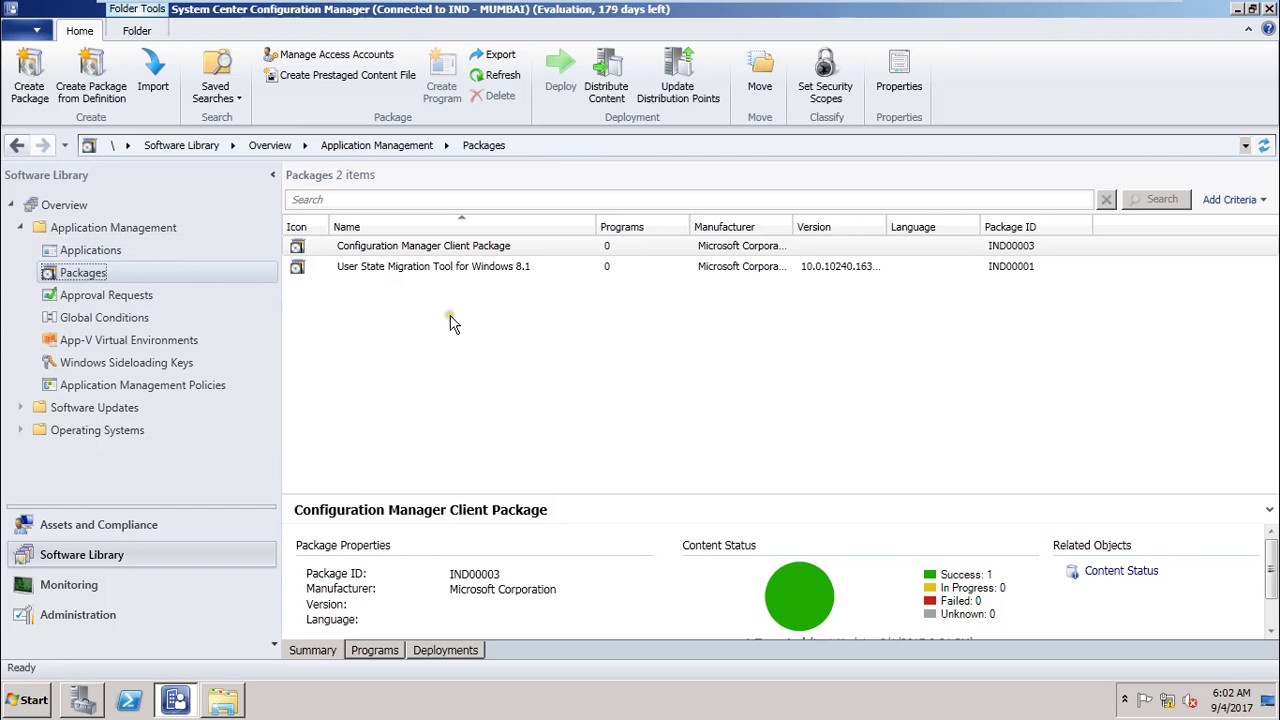The height and width of the screenshot is (720, 1280).
Task: Open the Monitoring workspace
Action: coord(140,585)
